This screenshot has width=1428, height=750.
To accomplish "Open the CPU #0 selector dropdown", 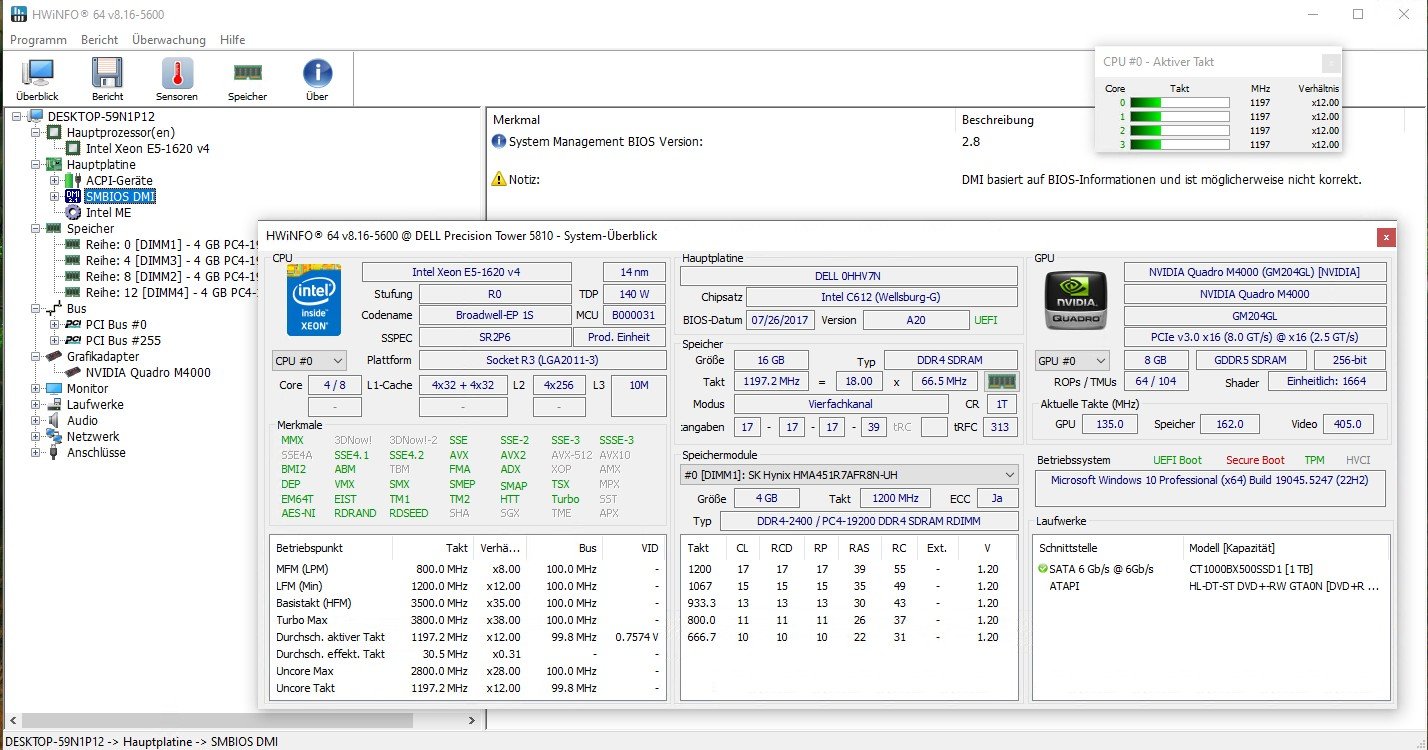I will (309, 360).
